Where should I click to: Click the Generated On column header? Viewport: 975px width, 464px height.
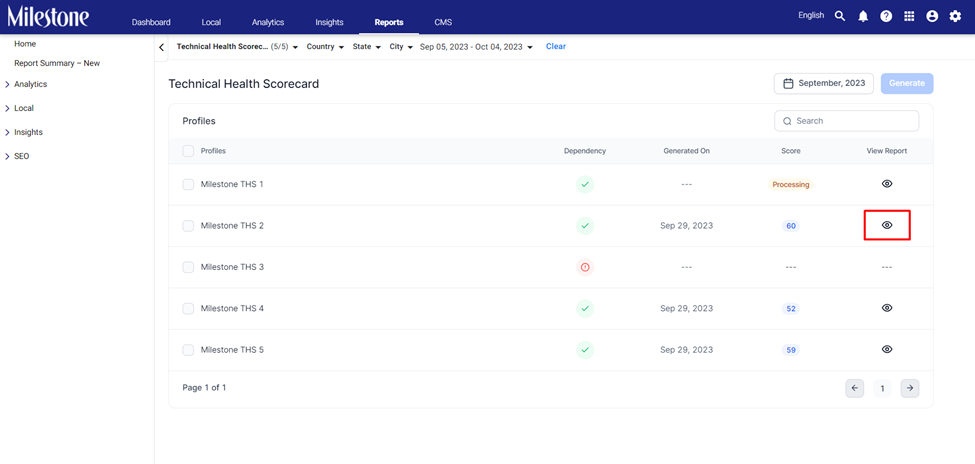[x=686, y=151]
